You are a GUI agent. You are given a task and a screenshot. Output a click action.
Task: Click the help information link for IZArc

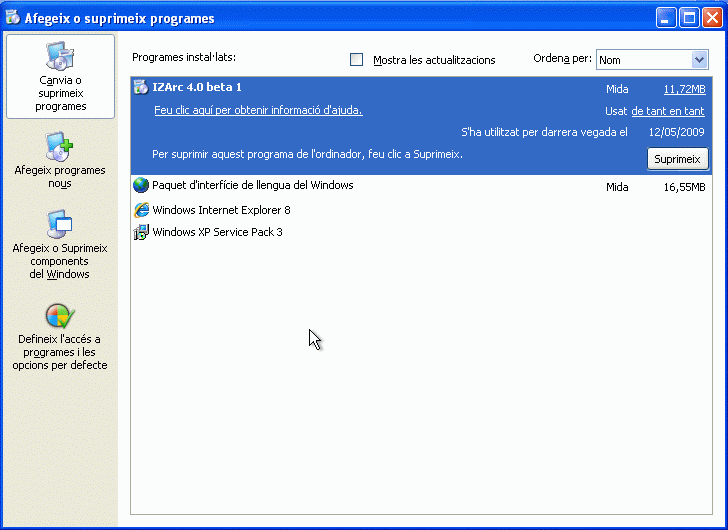pos(258,110)
